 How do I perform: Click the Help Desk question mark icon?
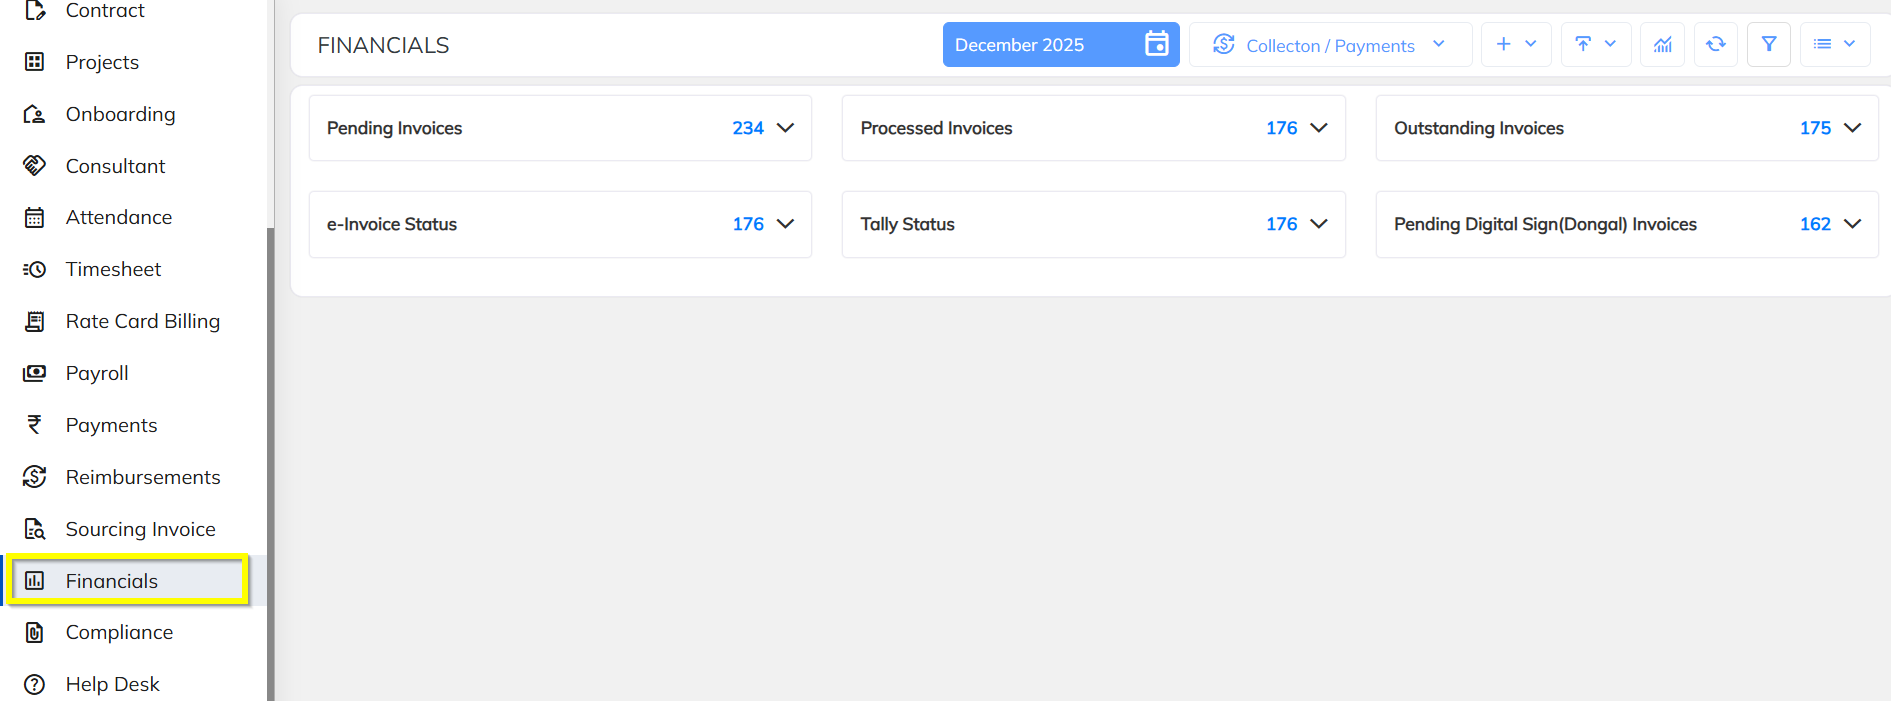coord(34,684)
